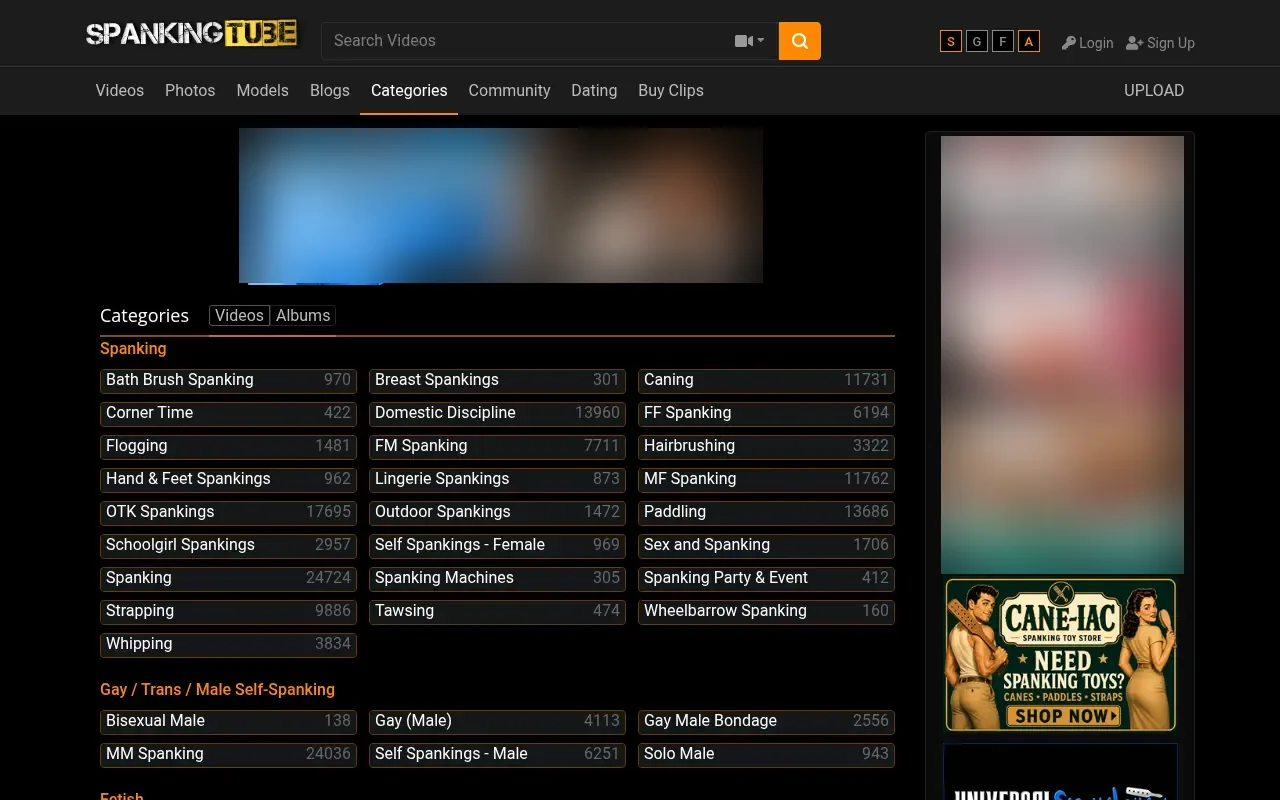Screen dimensions: 1280x800
Task: Click the Gay / Trans / Male Self-Spanking heading
Action: pyautogui.click(x=217, y=690)
